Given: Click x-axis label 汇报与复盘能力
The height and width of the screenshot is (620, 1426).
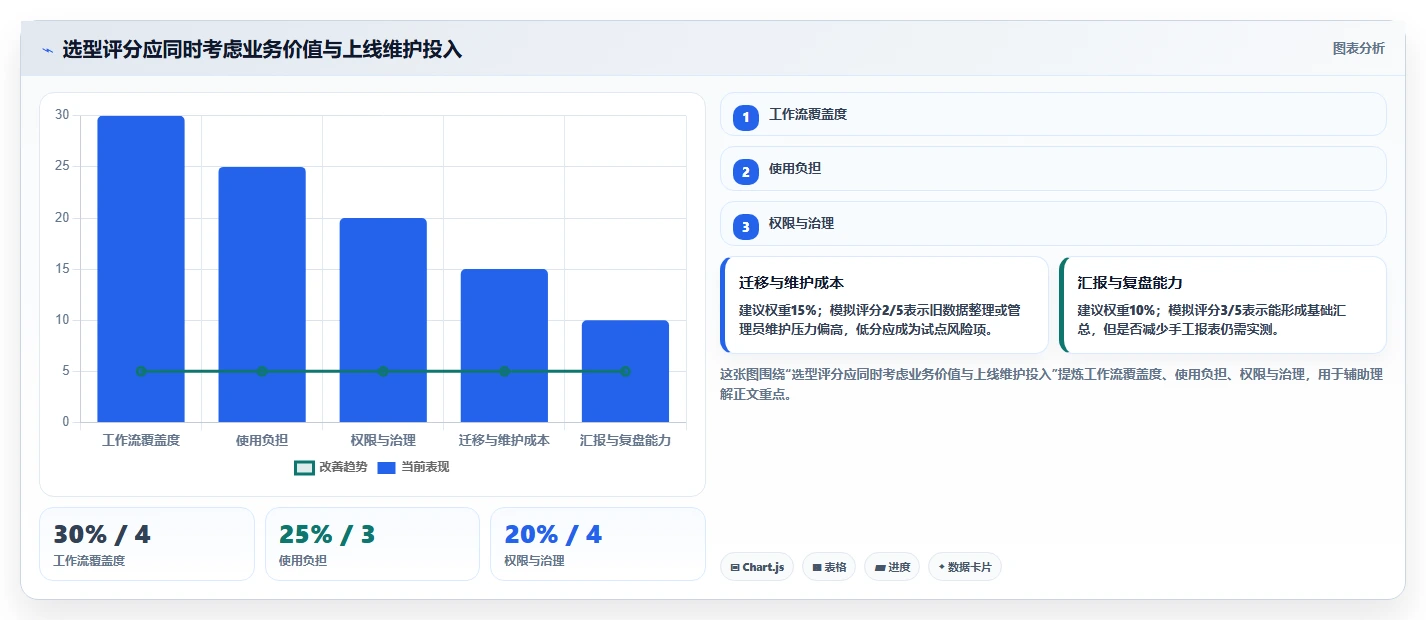Looking at the screenshot, I should click(625, 440).
